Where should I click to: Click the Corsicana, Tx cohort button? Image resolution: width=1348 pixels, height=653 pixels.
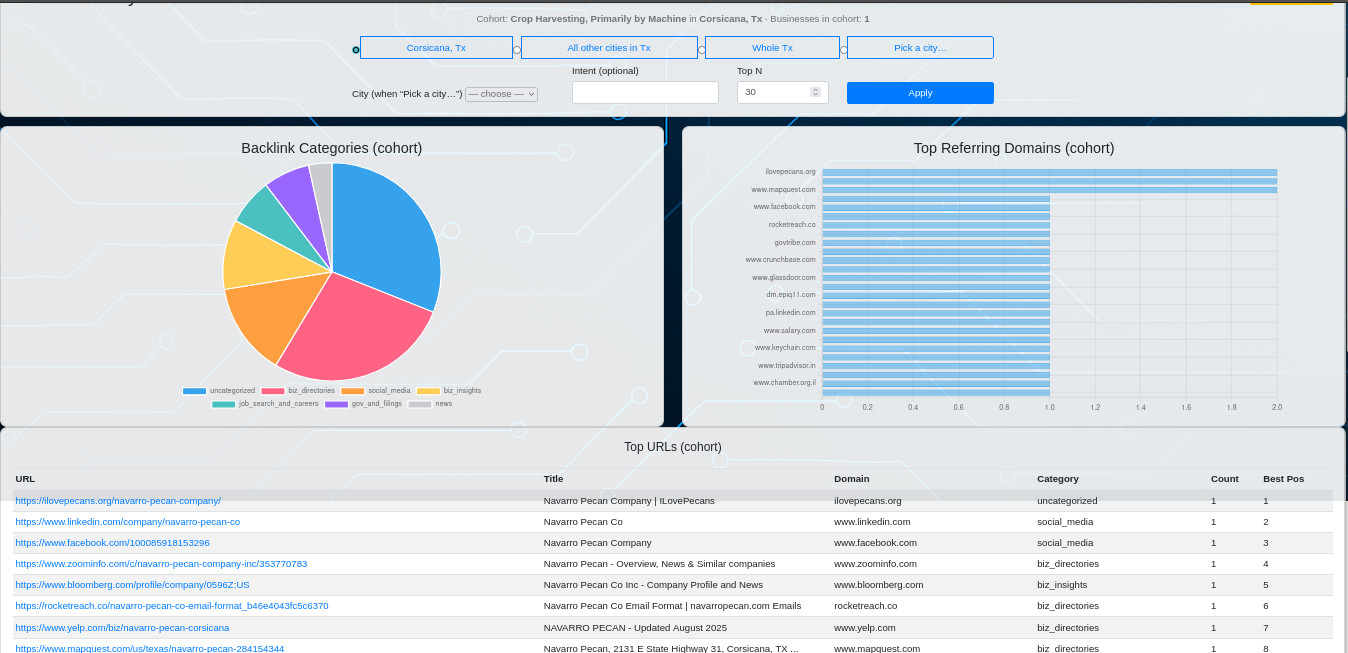(436, 47)
